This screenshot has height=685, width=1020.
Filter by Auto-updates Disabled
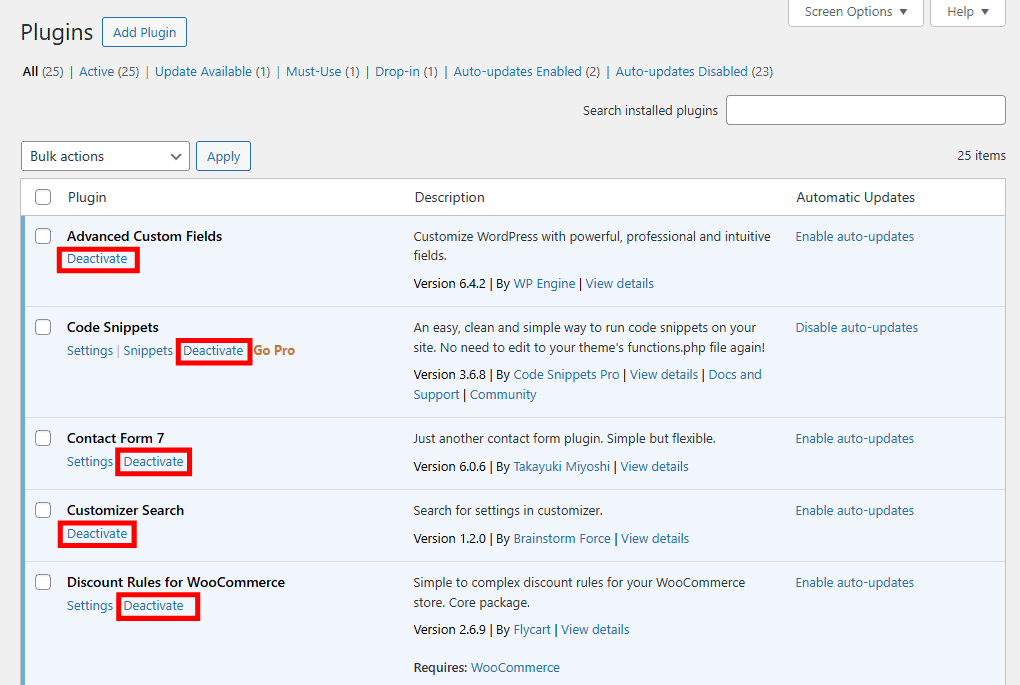(681, 72)
